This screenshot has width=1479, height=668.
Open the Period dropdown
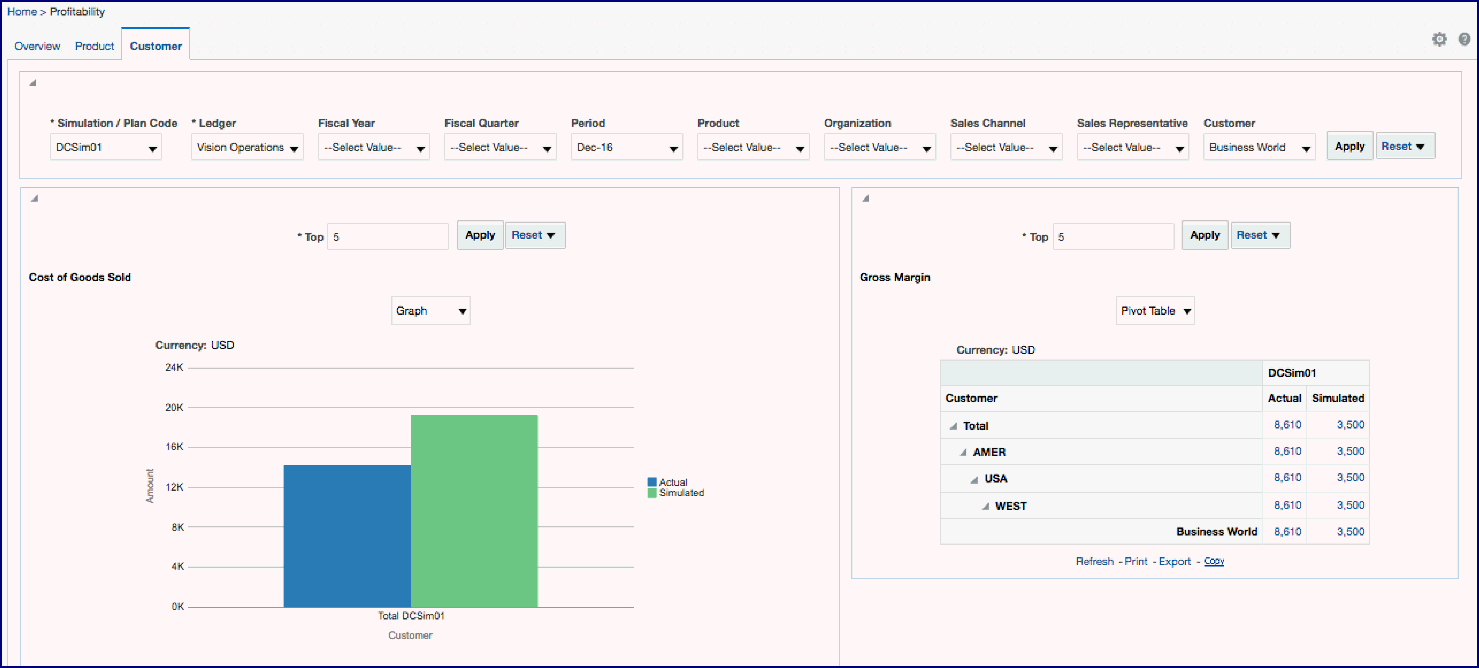(627, 147)
